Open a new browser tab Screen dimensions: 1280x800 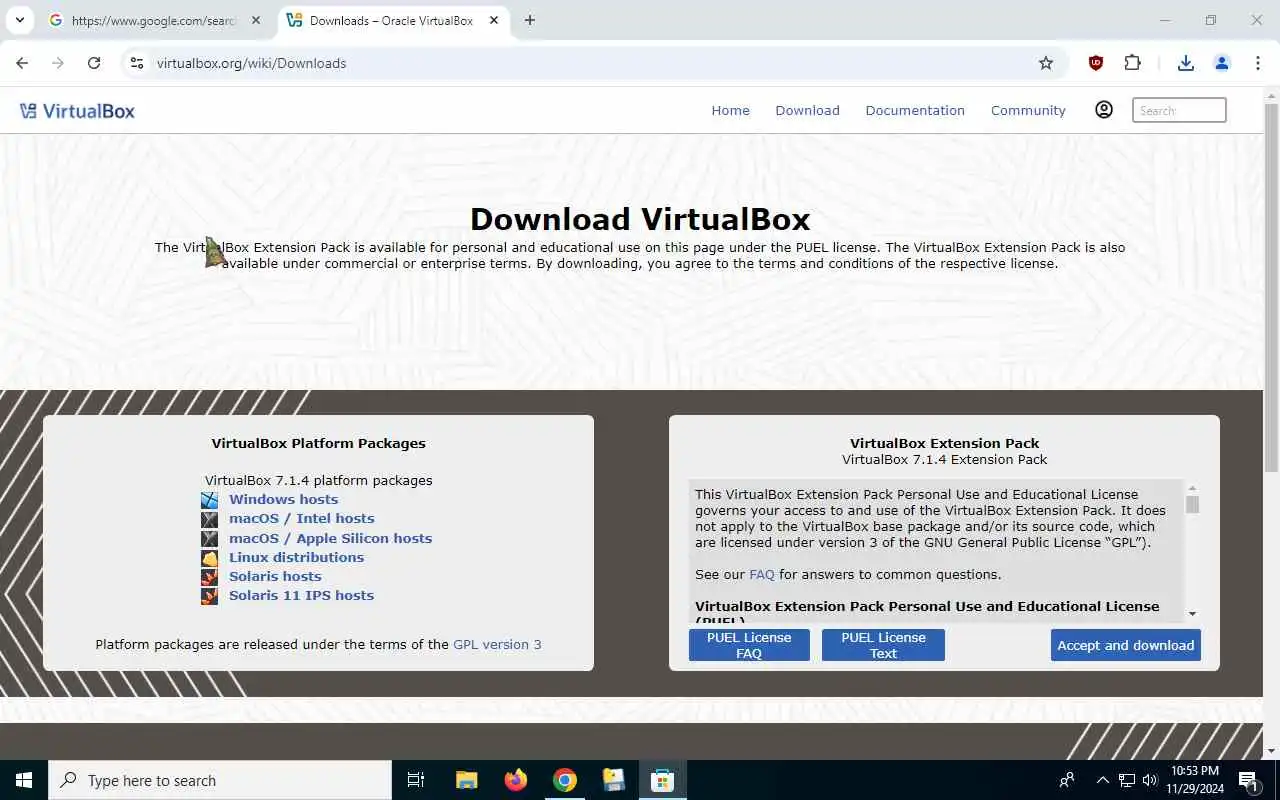[530, 20]
